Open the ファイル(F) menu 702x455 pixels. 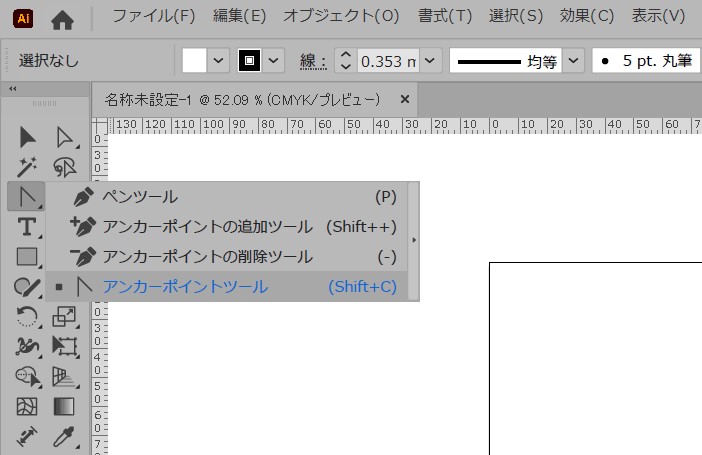click(154, 17)
